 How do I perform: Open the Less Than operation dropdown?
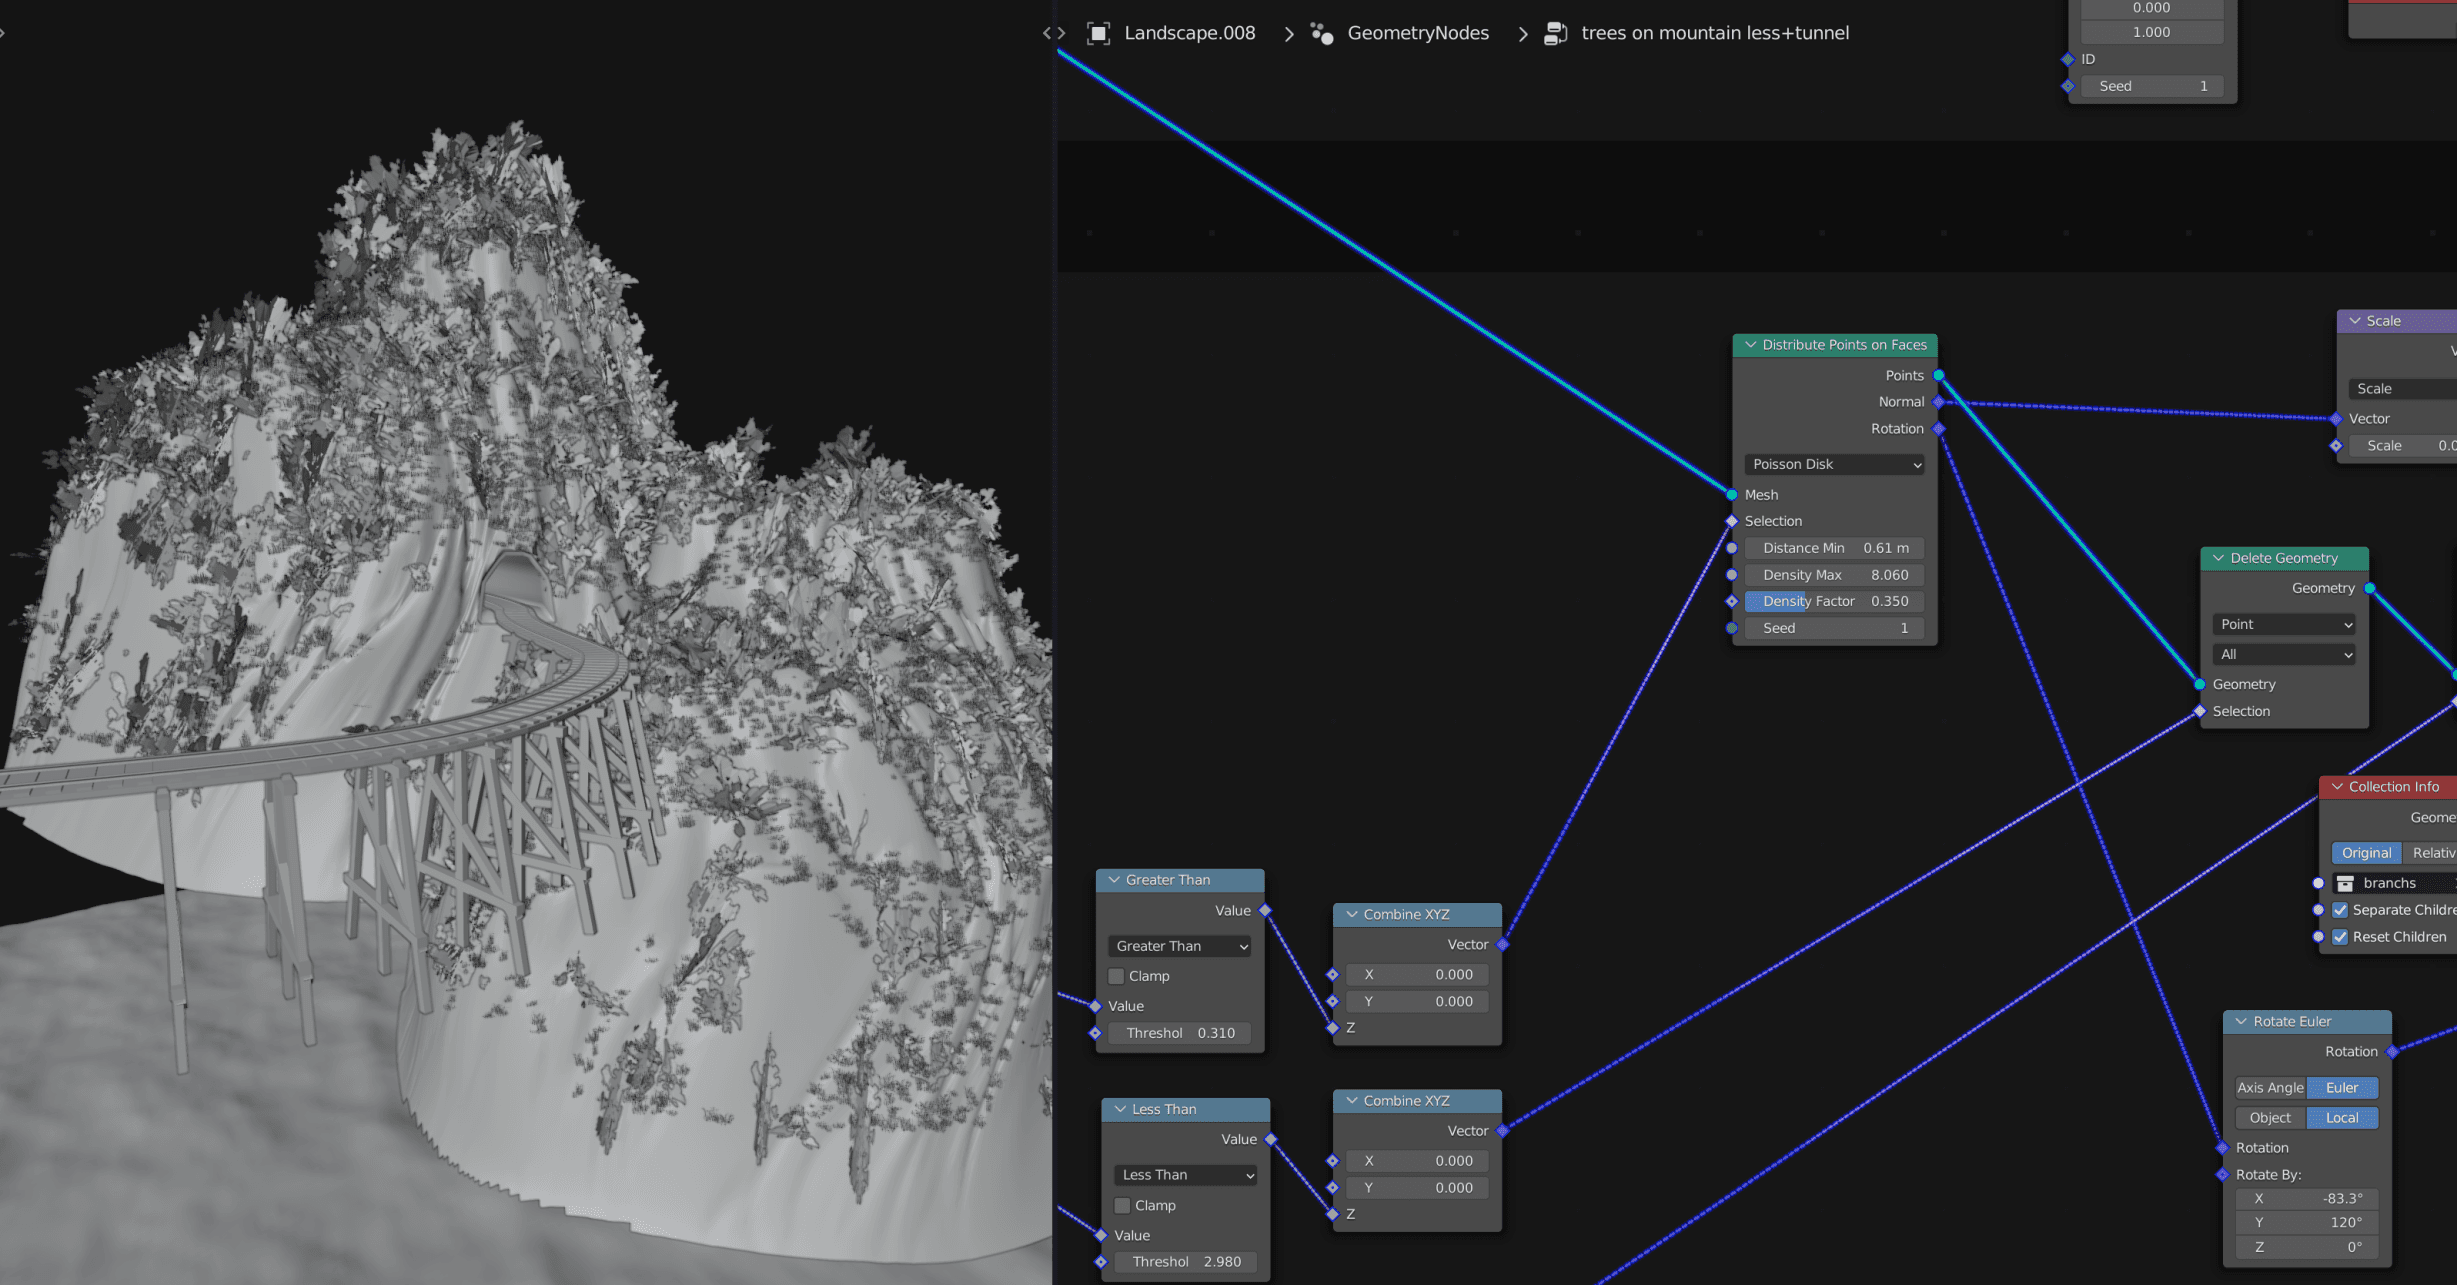coord(1185,1174)
